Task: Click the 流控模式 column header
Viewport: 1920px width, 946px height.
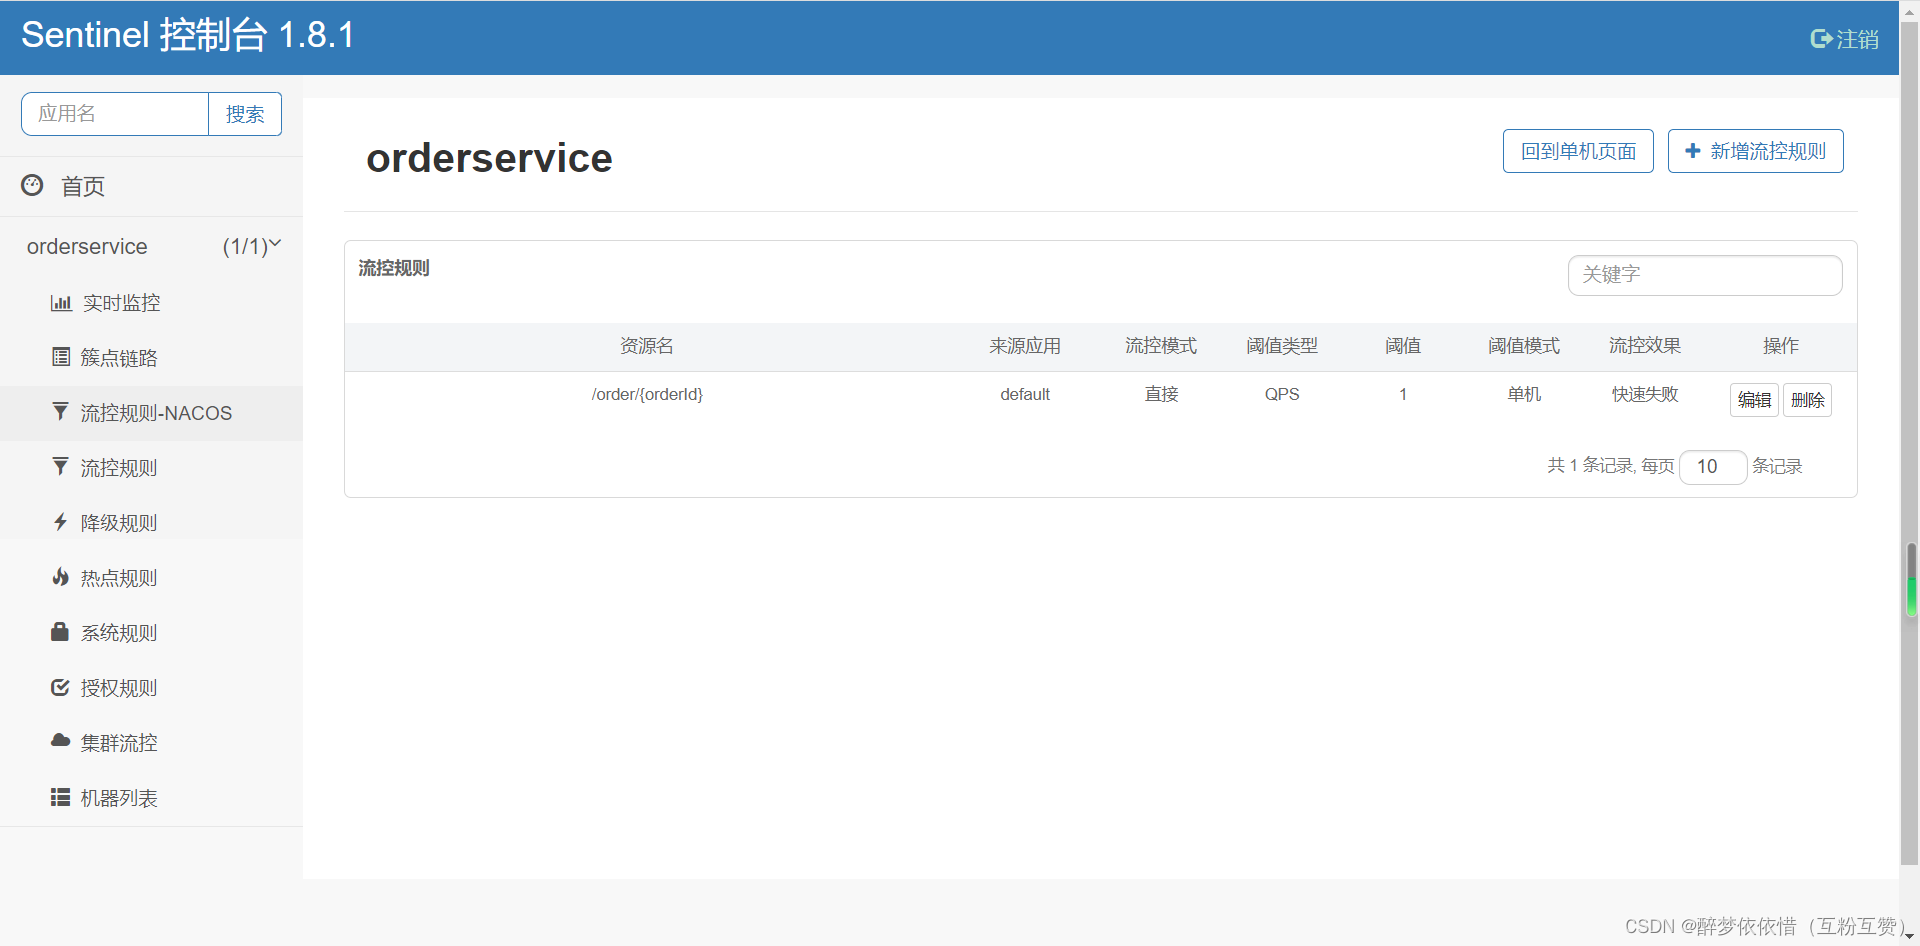Action: tap(1161, 346)
